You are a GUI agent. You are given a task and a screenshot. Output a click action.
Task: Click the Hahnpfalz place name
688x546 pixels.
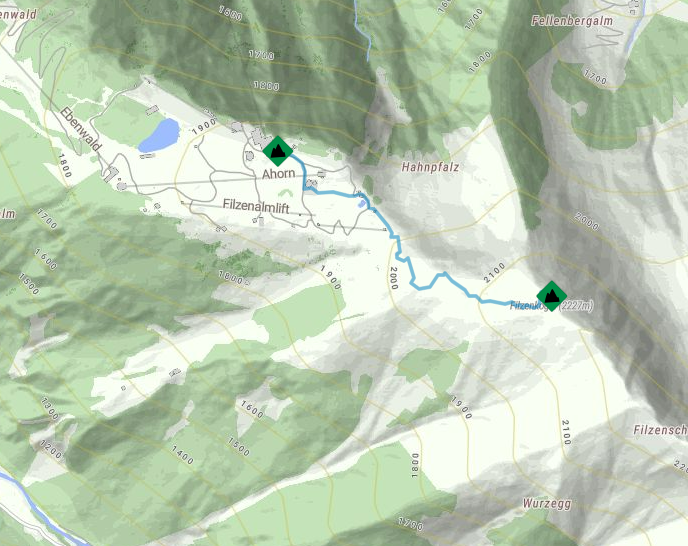[x=430, y=167]
